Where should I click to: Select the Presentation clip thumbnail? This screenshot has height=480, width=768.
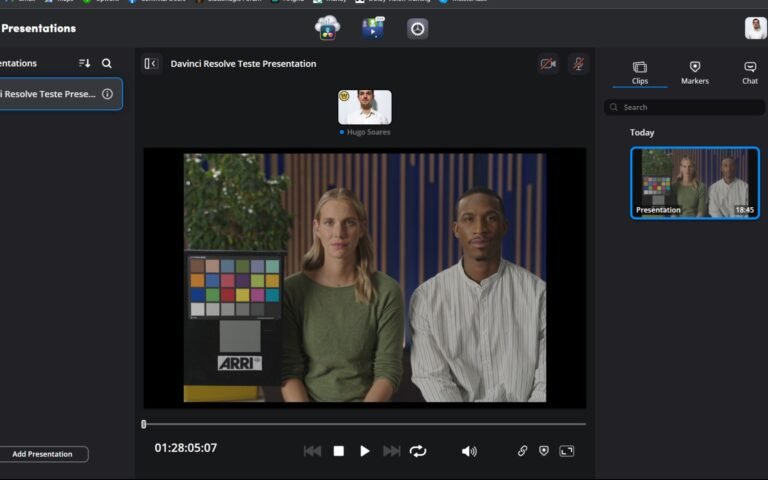coord(695,183)
